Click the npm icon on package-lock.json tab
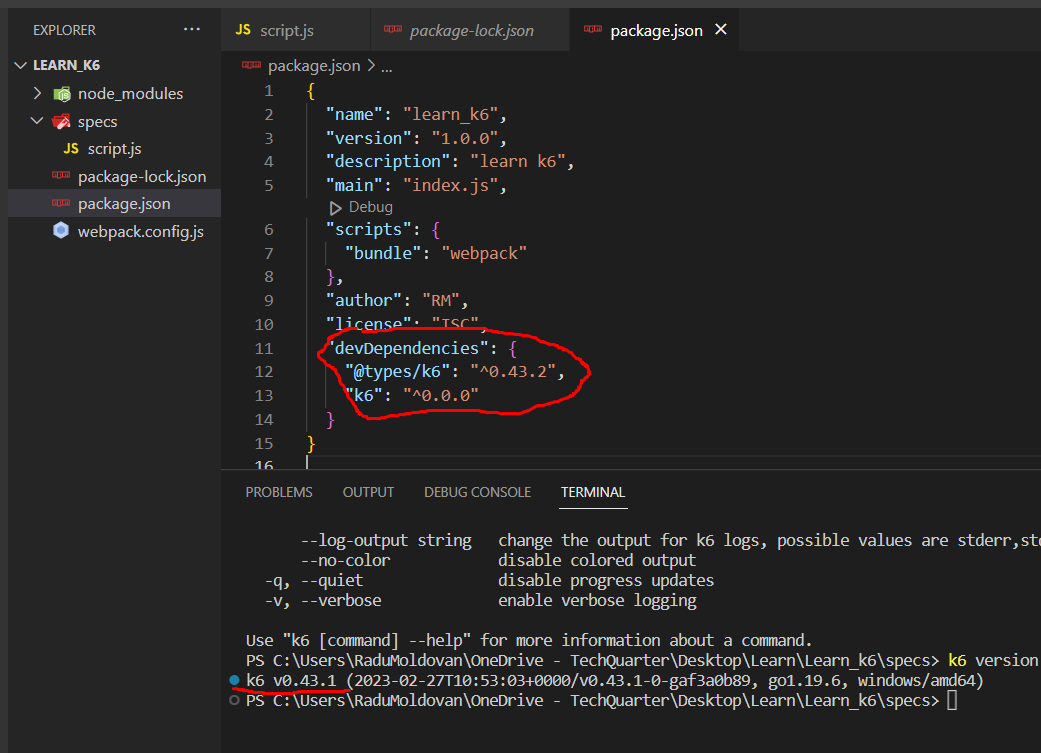Screen dimensions: 1041x753 pyautogui.click(x=393, y=29)
